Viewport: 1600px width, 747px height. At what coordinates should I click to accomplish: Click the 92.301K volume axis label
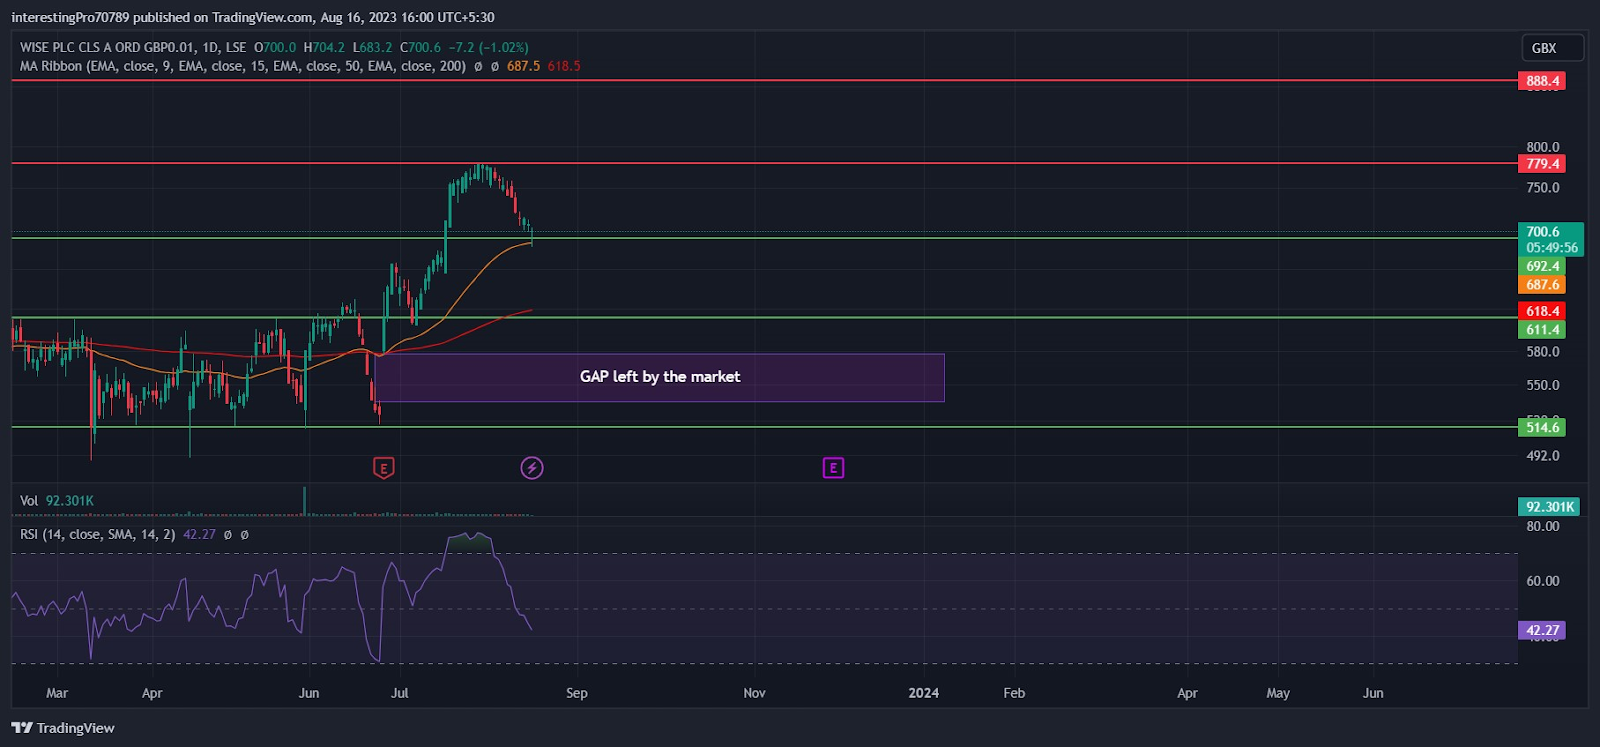[1549, 507]
